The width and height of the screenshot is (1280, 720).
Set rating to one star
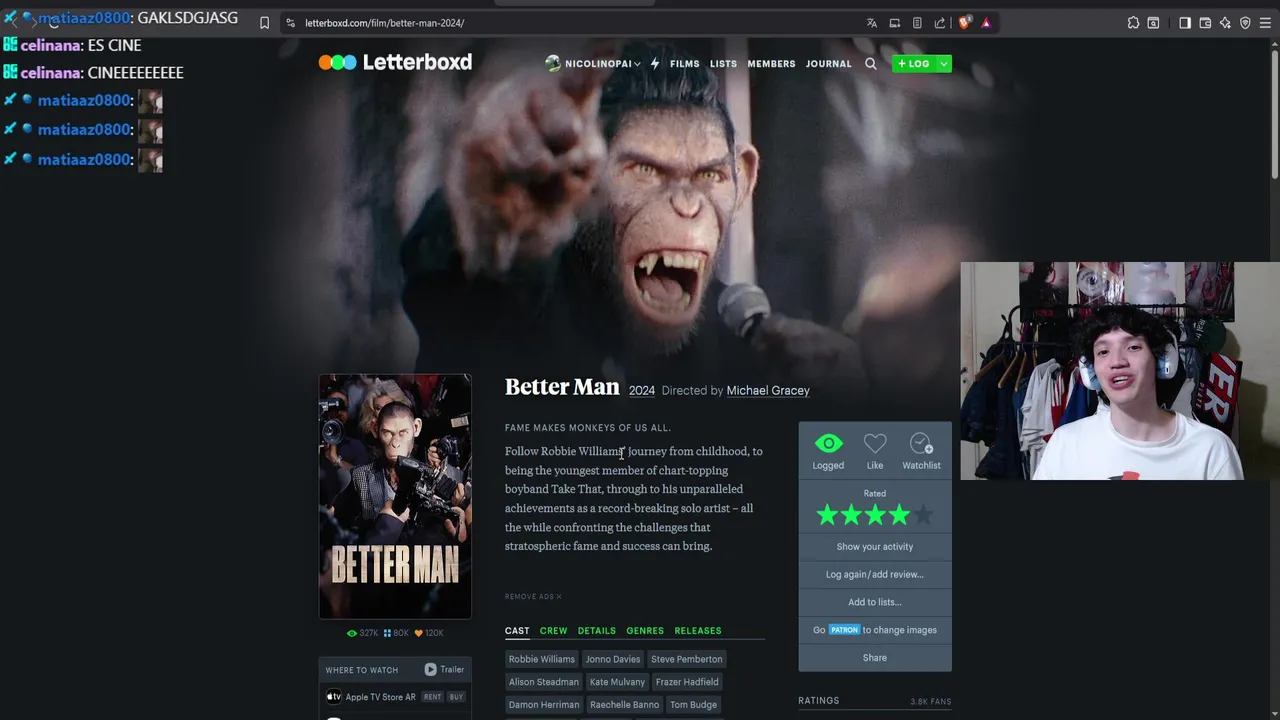pos(827,515)
